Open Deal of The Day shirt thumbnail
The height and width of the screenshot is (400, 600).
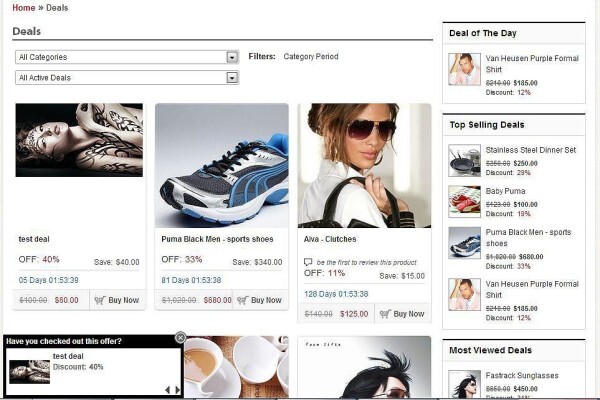click(x=465, y=69)
